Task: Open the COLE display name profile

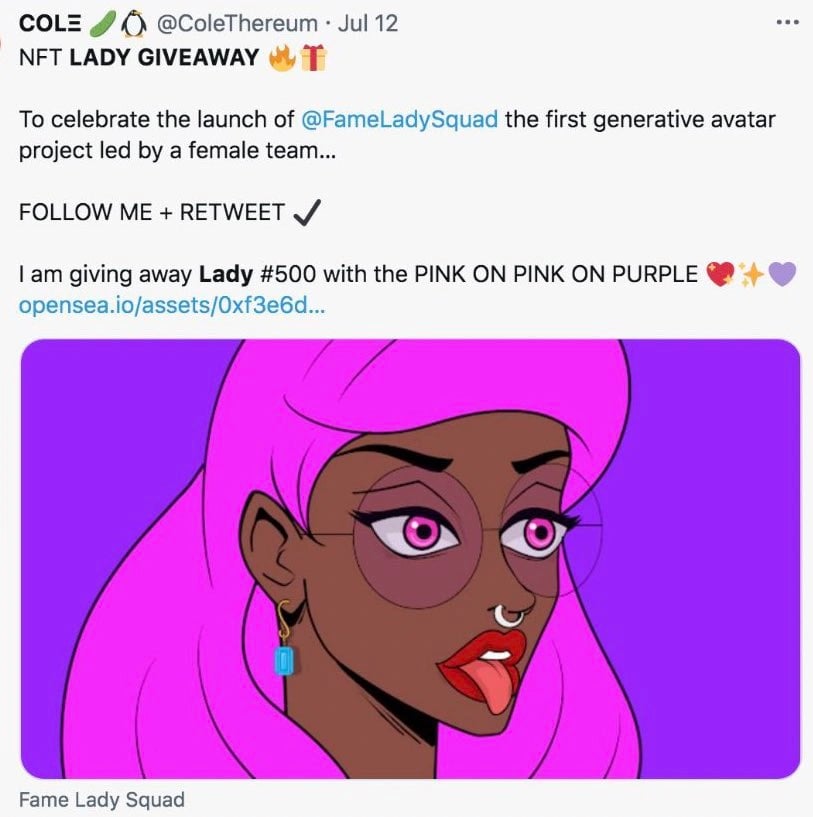Action: [x=50, y=24]
